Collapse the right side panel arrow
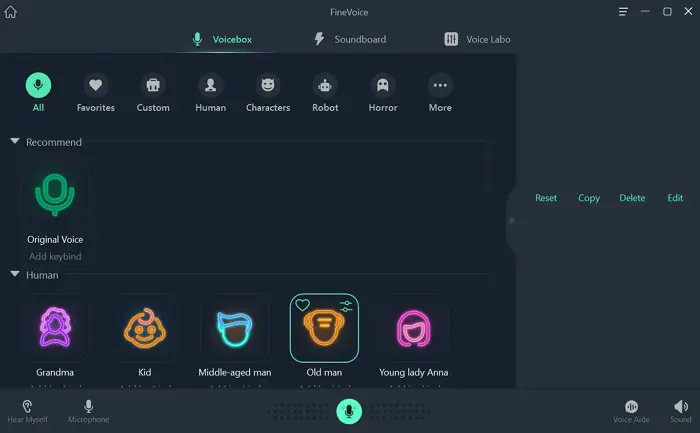The height and width of the screenshot is (433, 700). [512, 220]
